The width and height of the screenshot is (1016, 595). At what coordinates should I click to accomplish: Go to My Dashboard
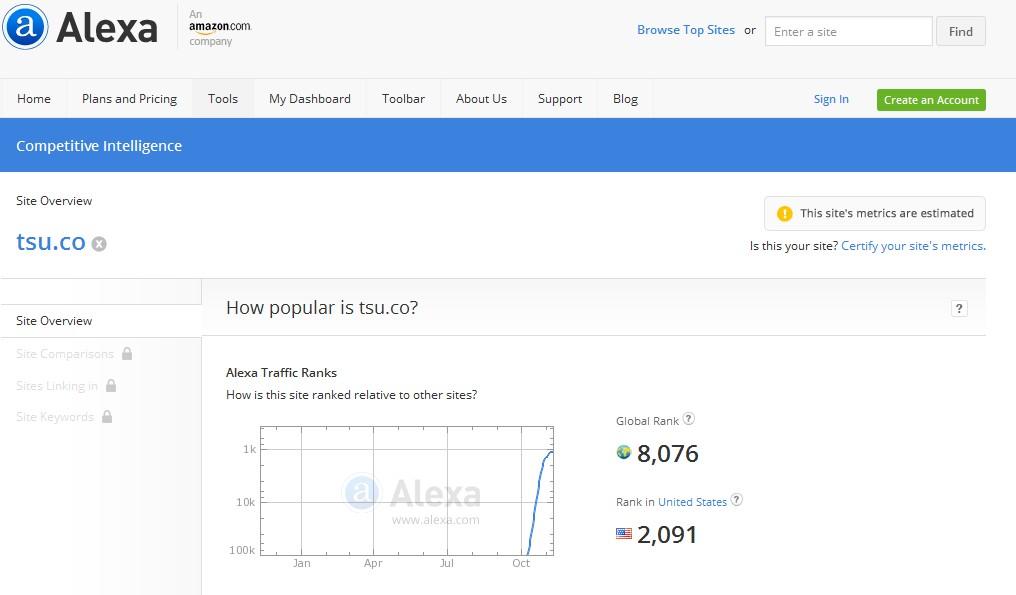tap(310, 99)
